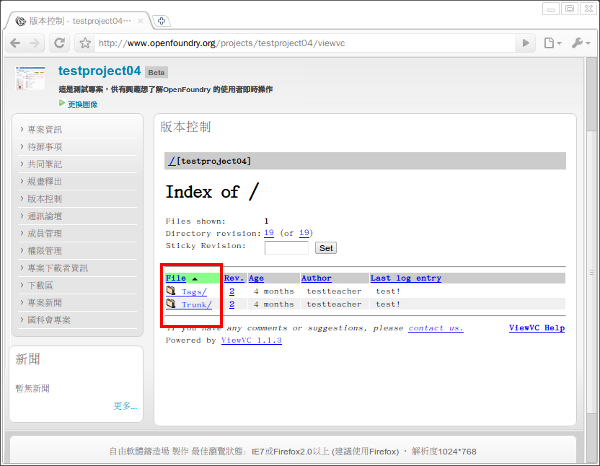
Task: Open the Tags/ directory link
Action: pyautogui.click(x=194, y=292)
